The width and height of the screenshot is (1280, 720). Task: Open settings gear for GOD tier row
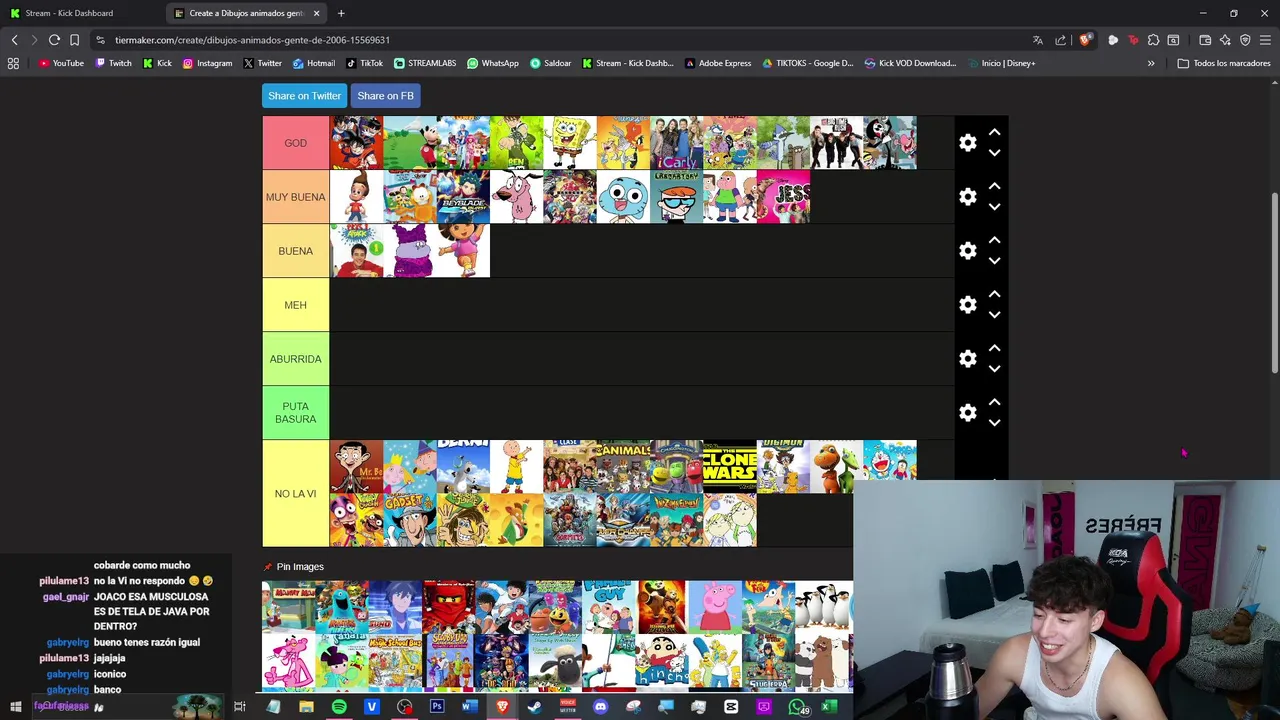pyautogui.click(x=967, y=143)
